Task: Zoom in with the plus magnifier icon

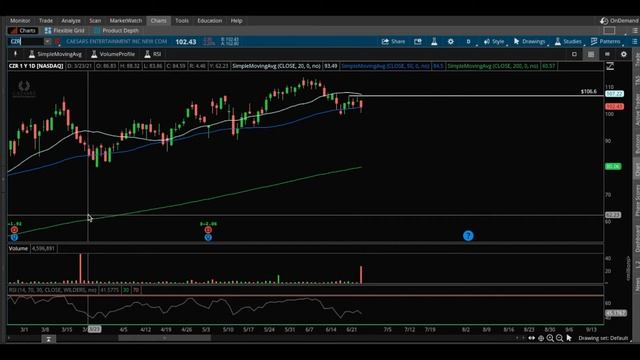Action: 550,338
